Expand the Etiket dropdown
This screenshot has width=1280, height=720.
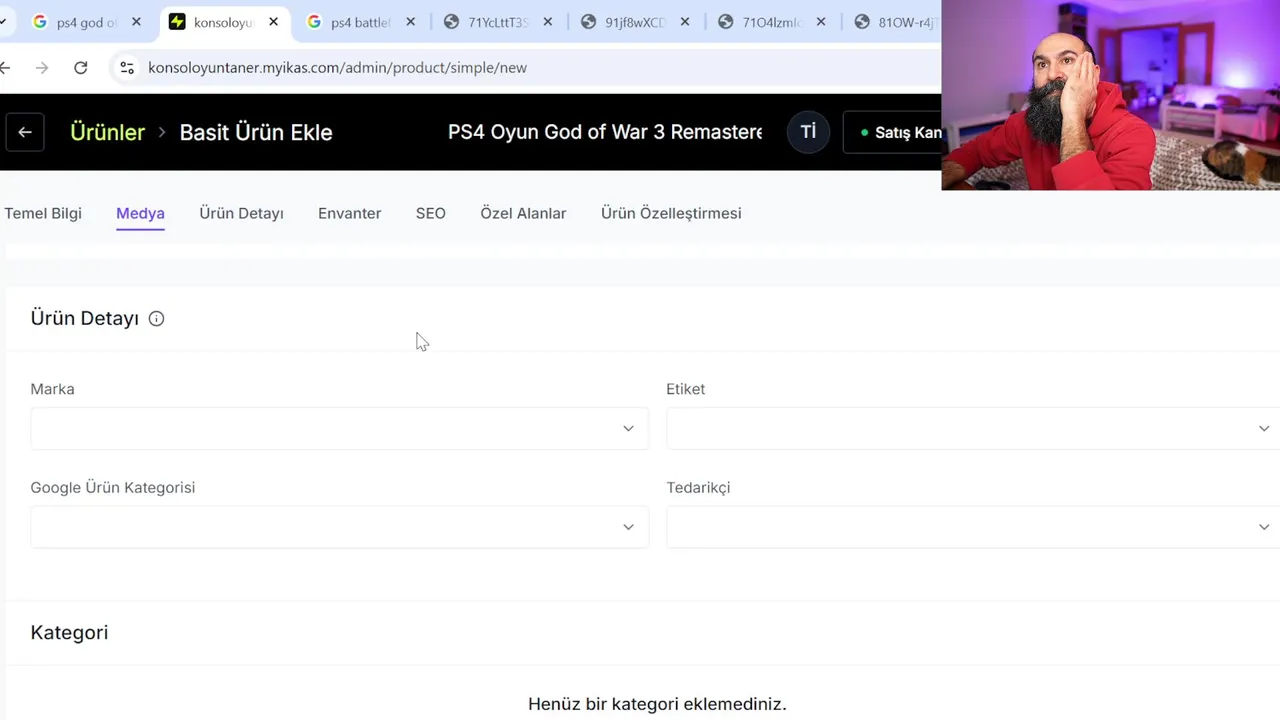(x=973, y=428)
